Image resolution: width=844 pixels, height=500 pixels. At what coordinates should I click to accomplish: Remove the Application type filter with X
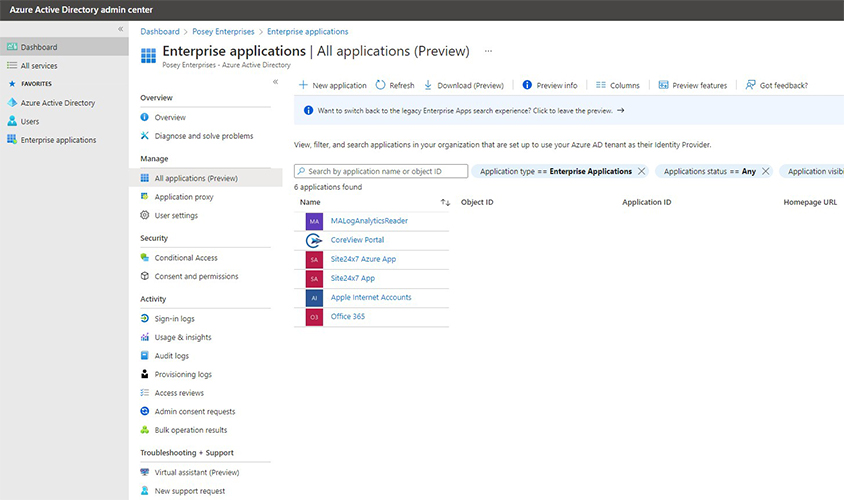pyautogui.click(x=641, y=171)
